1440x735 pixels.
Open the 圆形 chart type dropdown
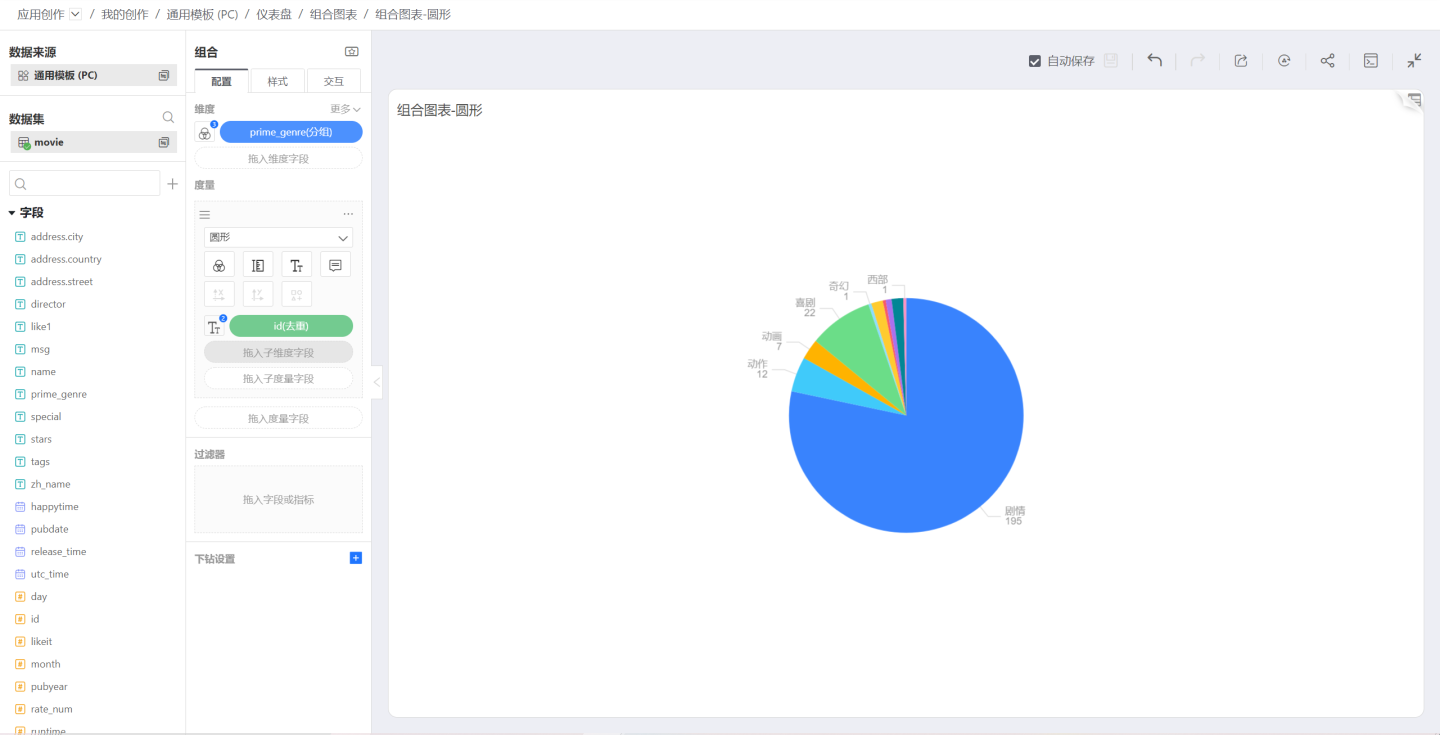[x=278, y=238]
